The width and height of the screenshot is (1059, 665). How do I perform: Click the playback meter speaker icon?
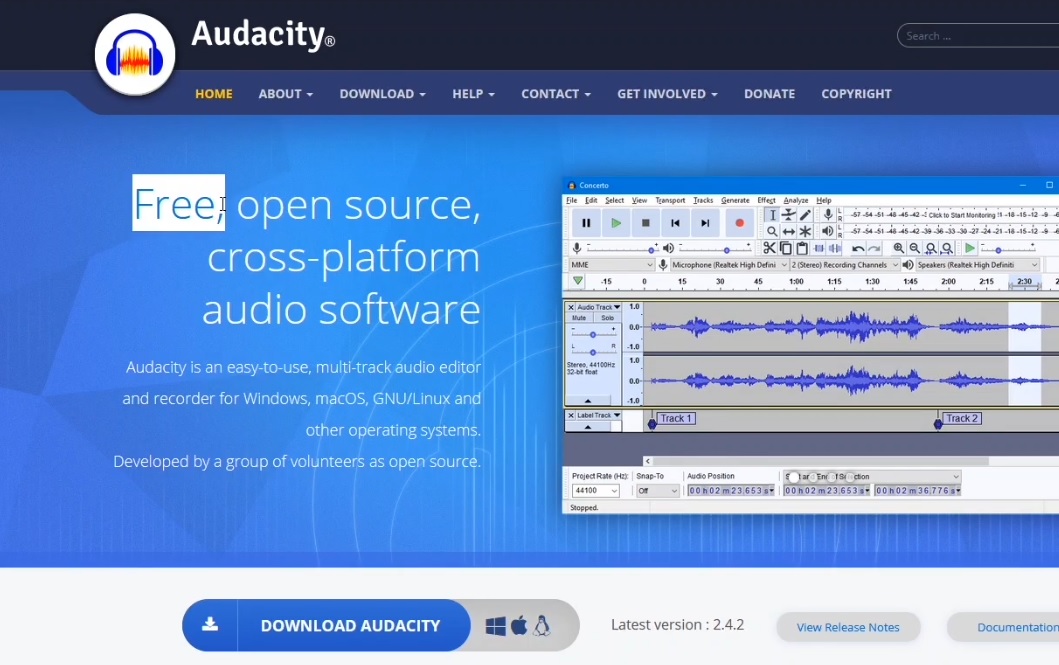[828, 232]
